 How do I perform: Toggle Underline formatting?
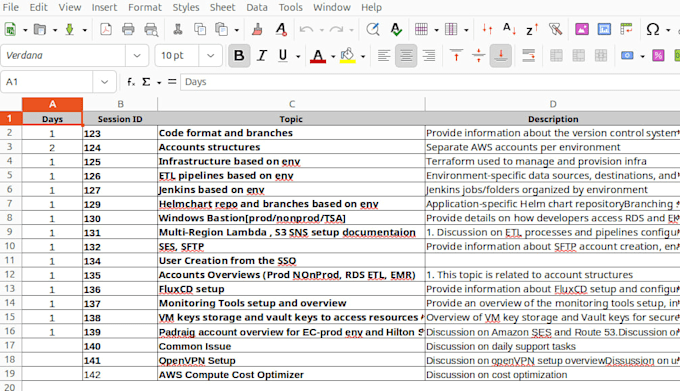(x=283, y=55)
